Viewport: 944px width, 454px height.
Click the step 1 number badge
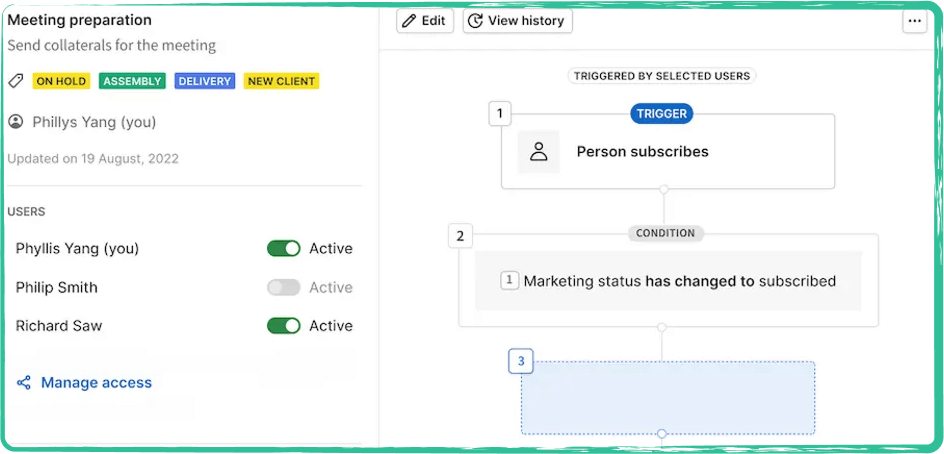click(500, 113)
